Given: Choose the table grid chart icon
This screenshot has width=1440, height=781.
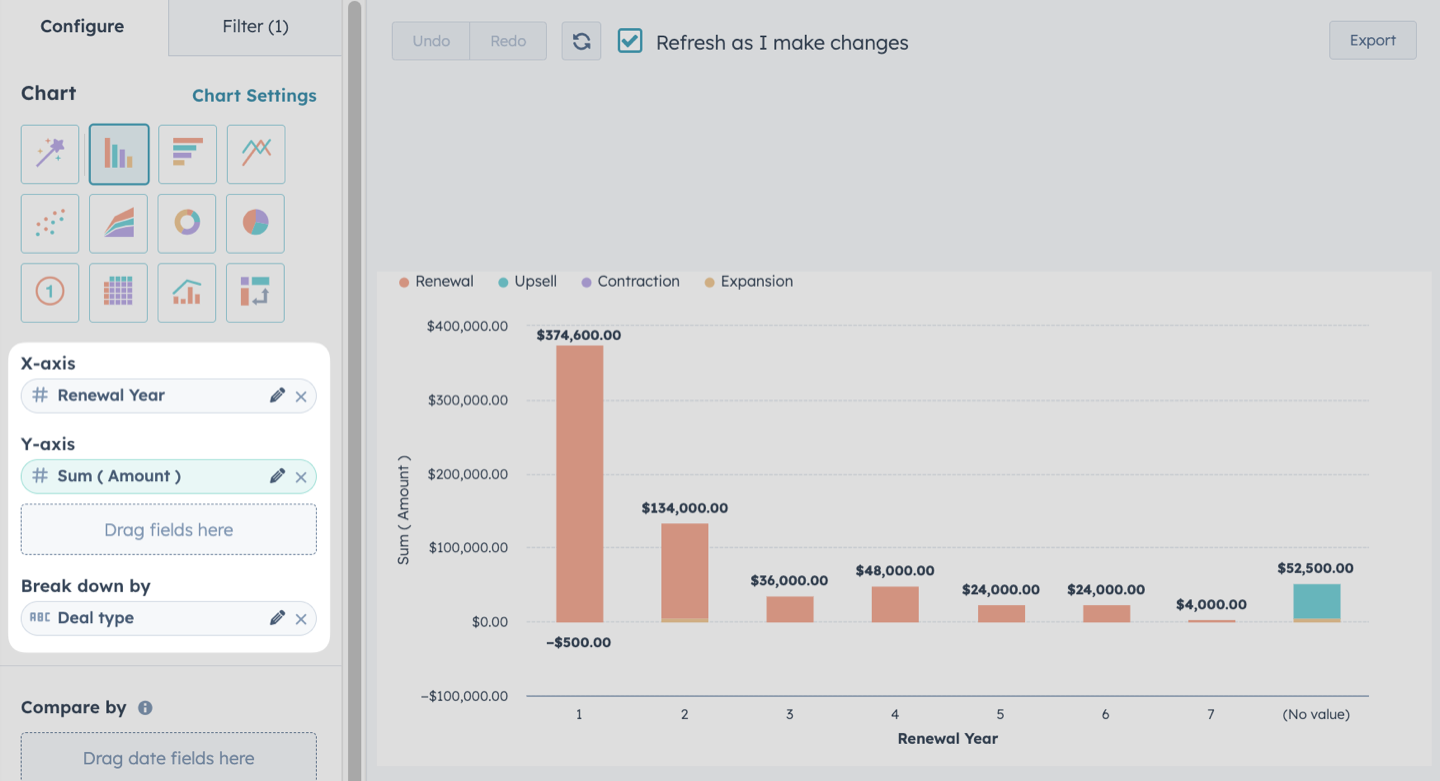Looking at the screenshot, I should pyautogui.click(x=118, y=292).
